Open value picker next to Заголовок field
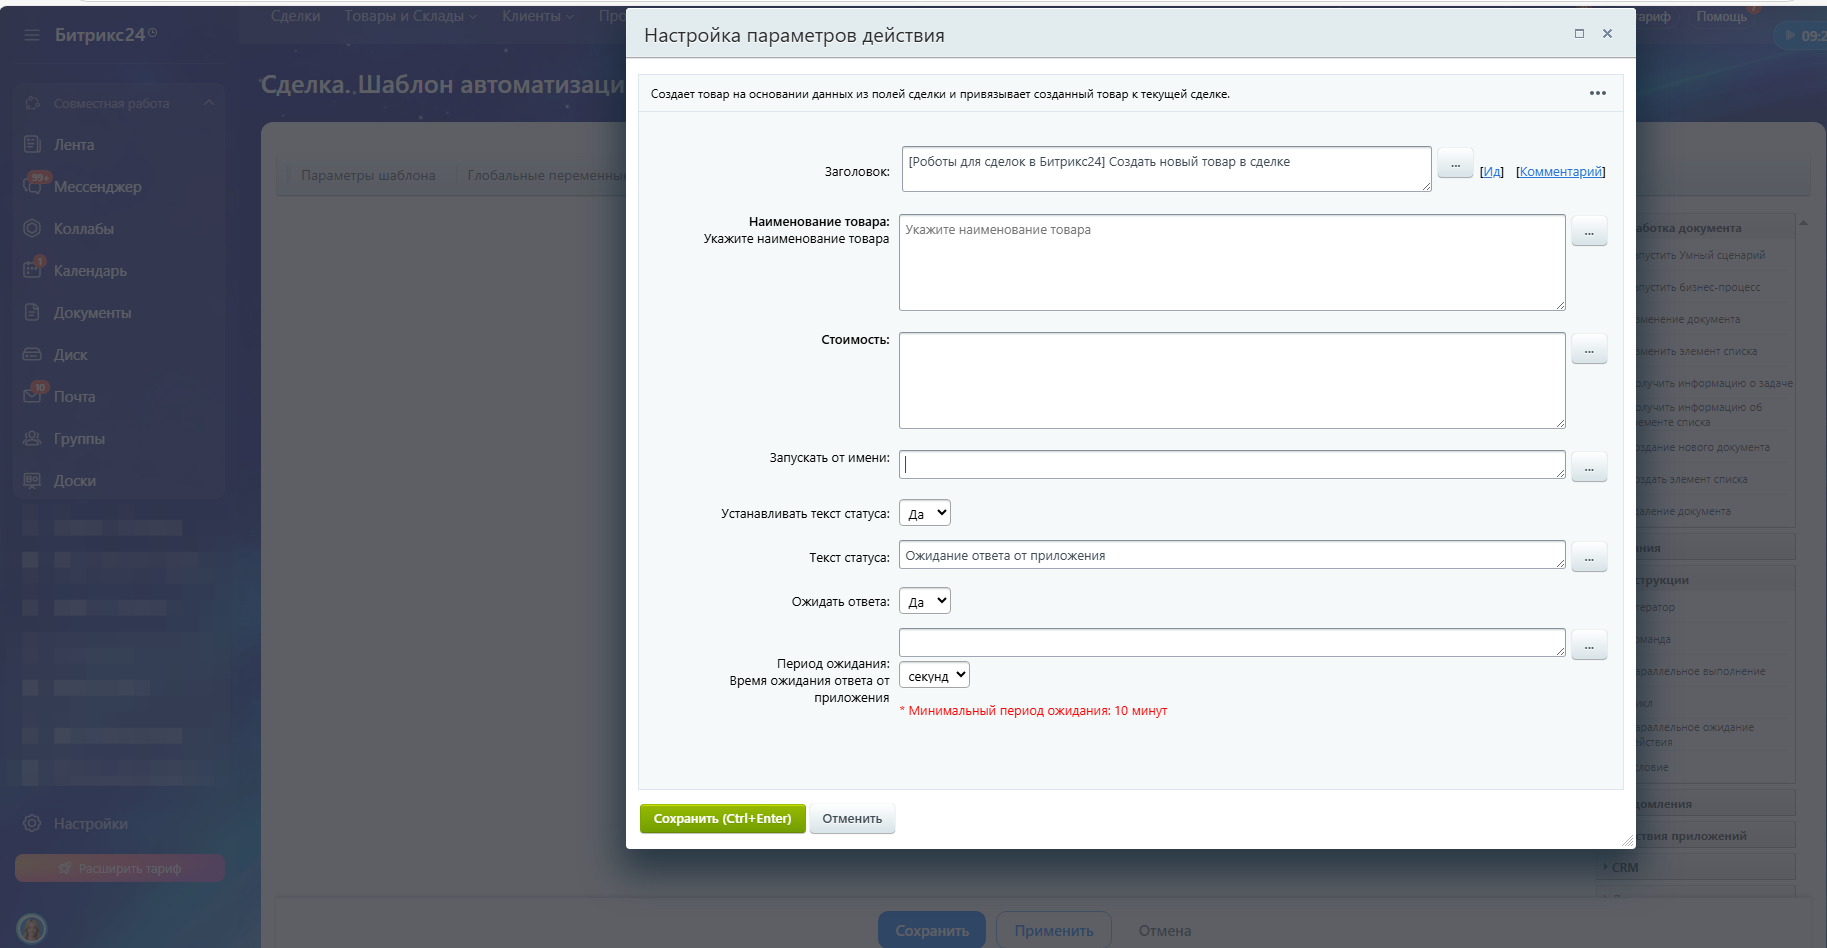Viewport: 1827px width, 948px height. click(1455, 163)
